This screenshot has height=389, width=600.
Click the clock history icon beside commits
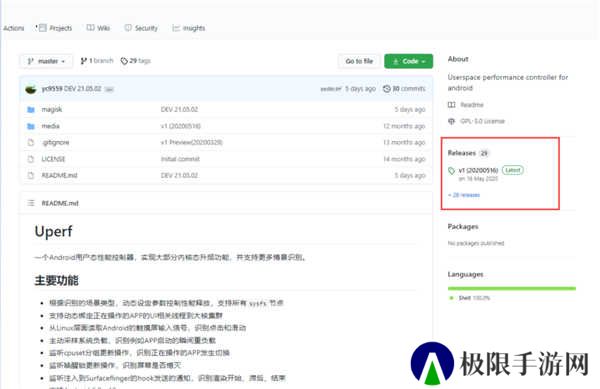(x=386, y=89)
